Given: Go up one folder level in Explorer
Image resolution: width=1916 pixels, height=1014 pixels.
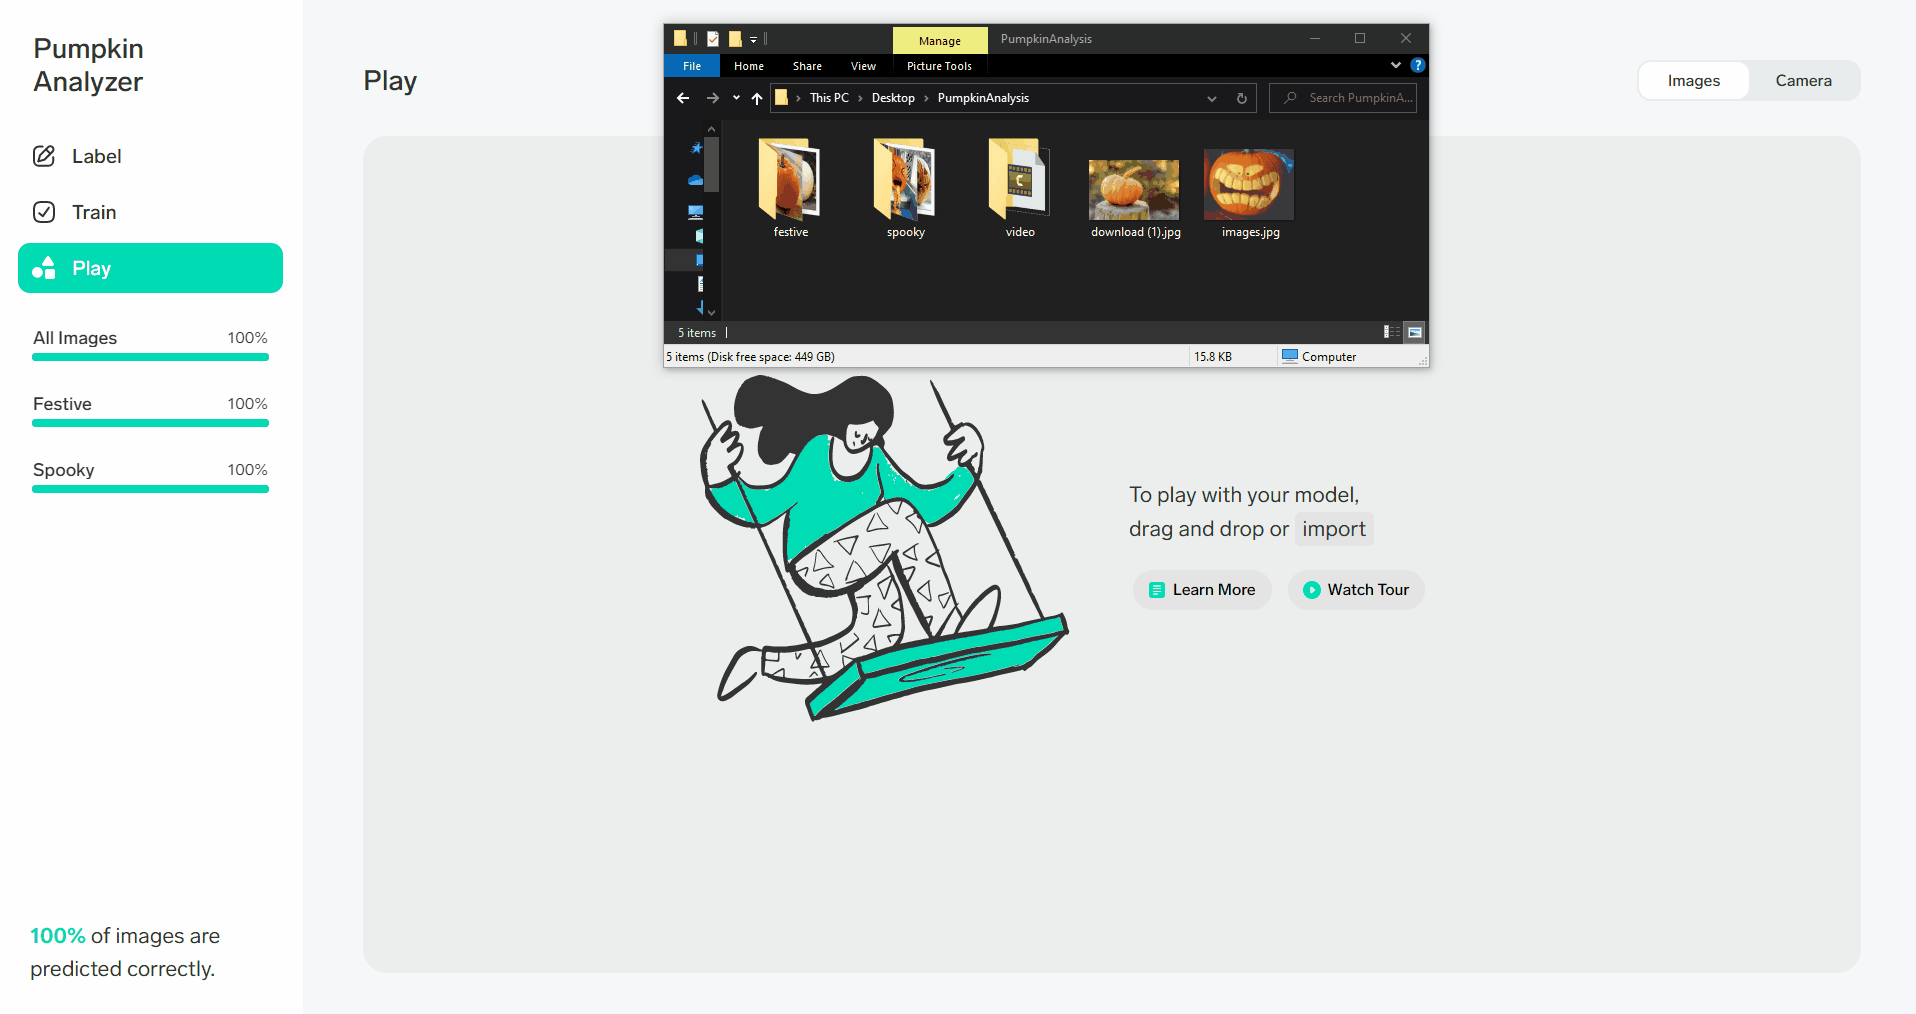Looking at the screenshot, I should click(757, 98).
